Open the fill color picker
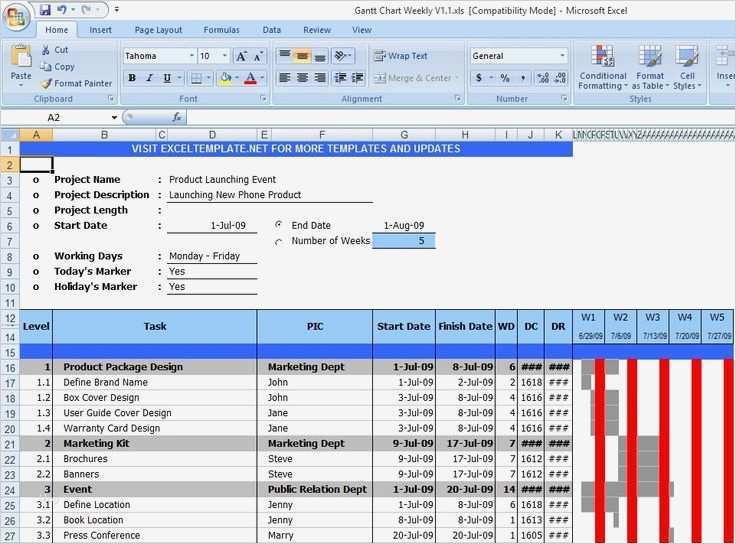The height and width of the screenshot is (544, 736). pos(226,78)
